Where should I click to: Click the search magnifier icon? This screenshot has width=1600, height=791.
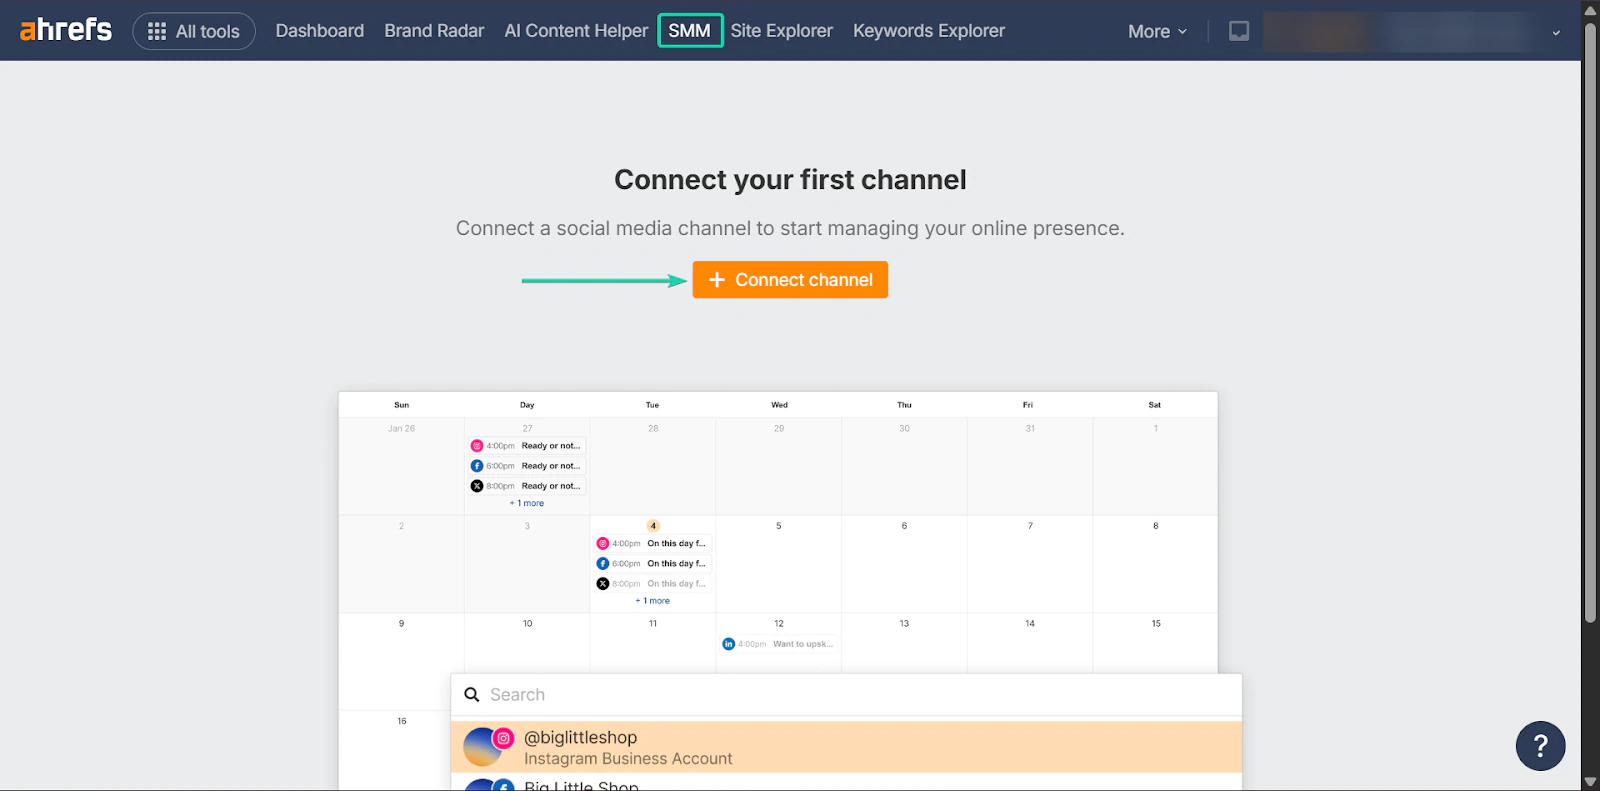coord(472,694)
